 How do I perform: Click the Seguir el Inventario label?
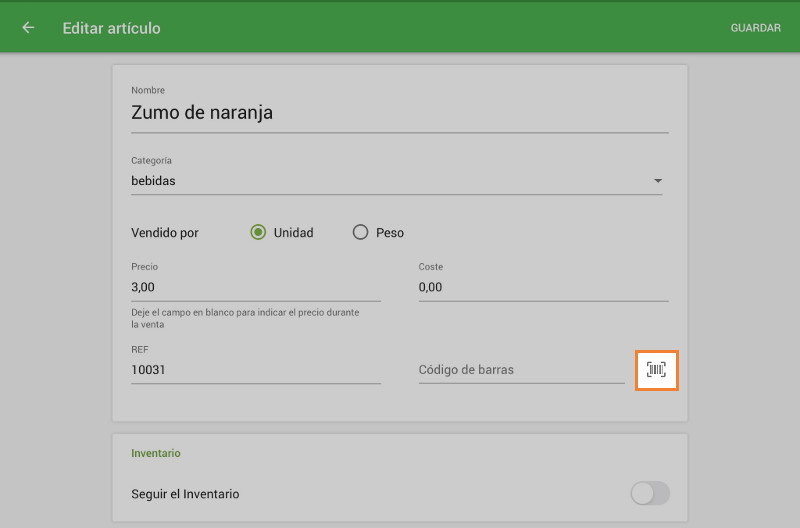(x=185, y=494)
